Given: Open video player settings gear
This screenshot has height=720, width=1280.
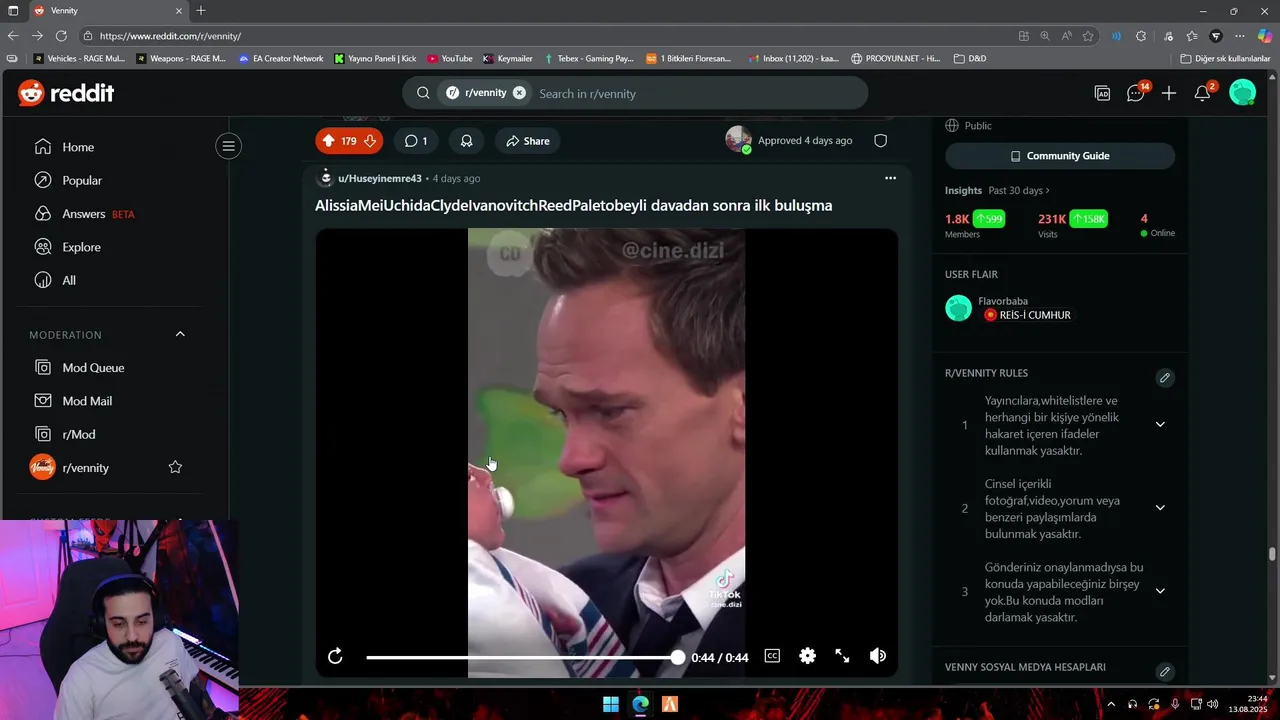Looking at the screenshot, I should click(807, 656).
